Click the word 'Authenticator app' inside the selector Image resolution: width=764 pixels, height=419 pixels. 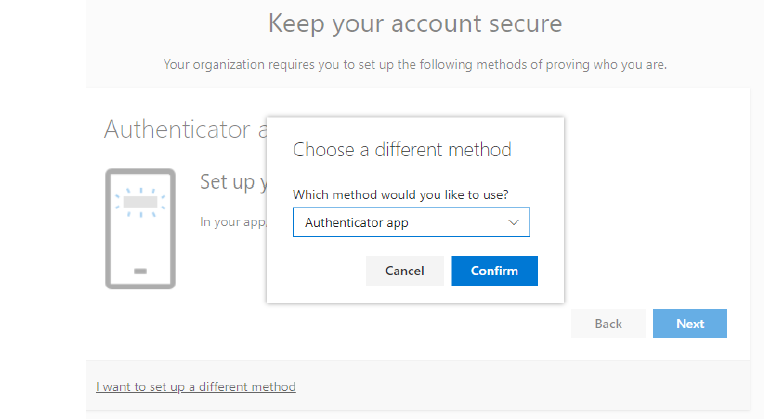click(x=357, y=222)
